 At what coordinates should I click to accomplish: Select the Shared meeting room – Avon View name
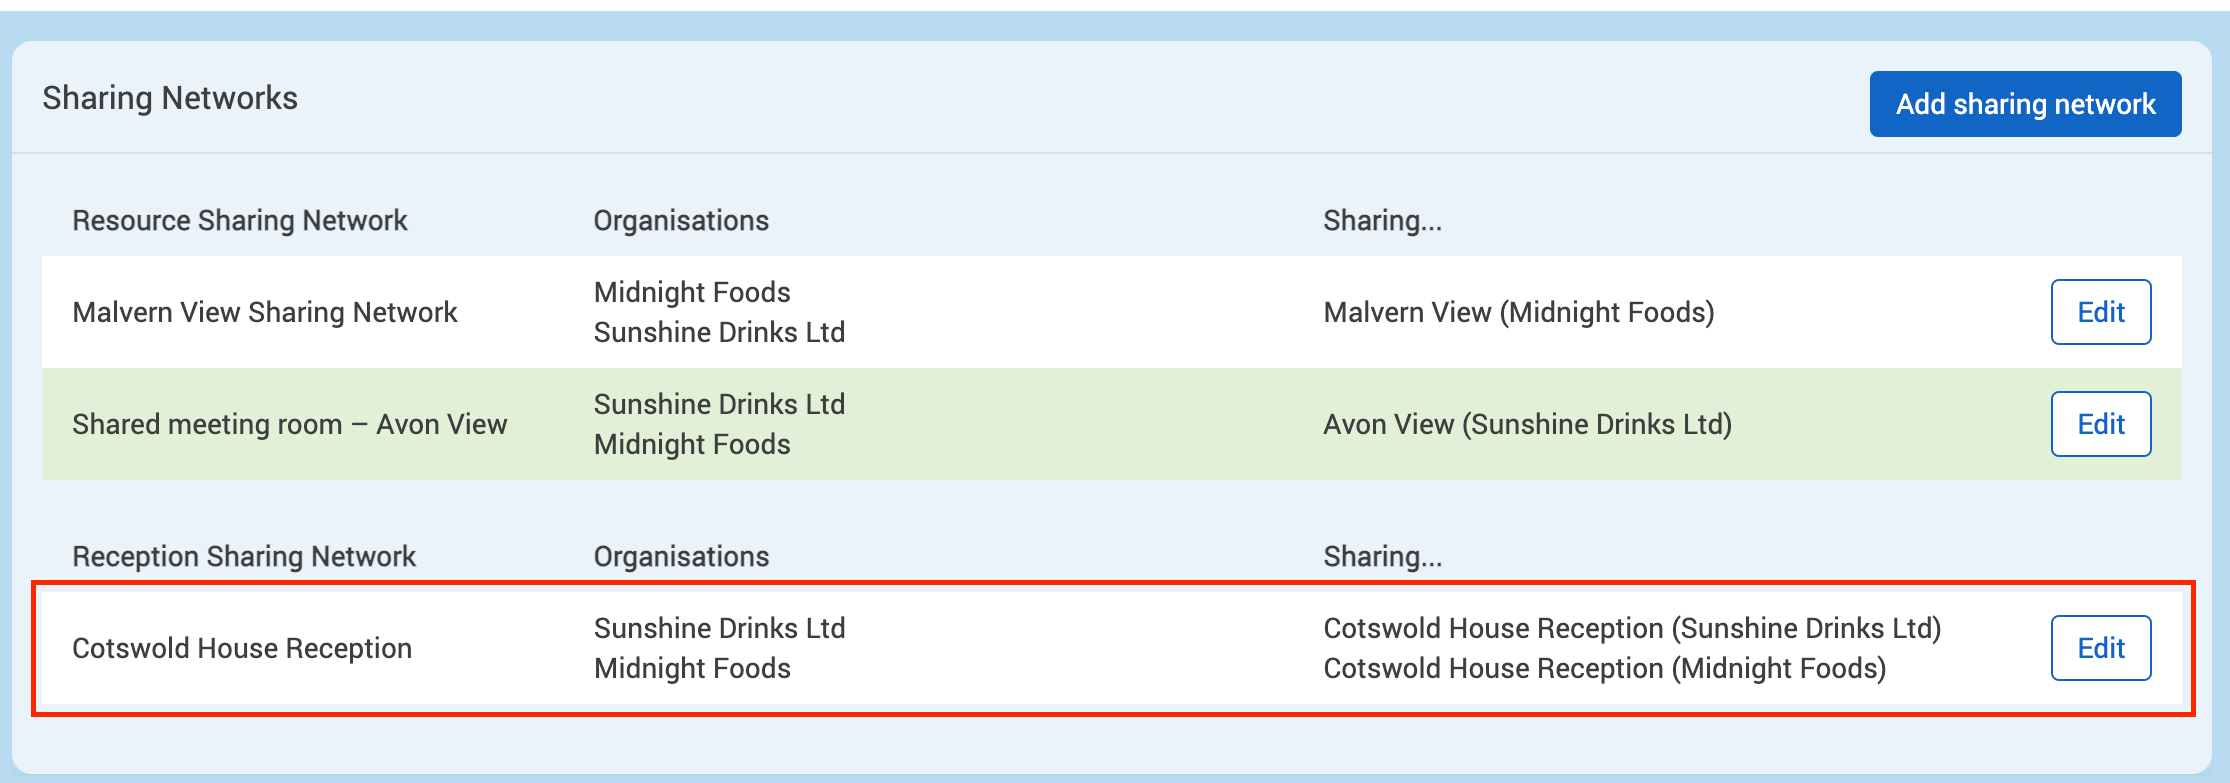(290, 424)
